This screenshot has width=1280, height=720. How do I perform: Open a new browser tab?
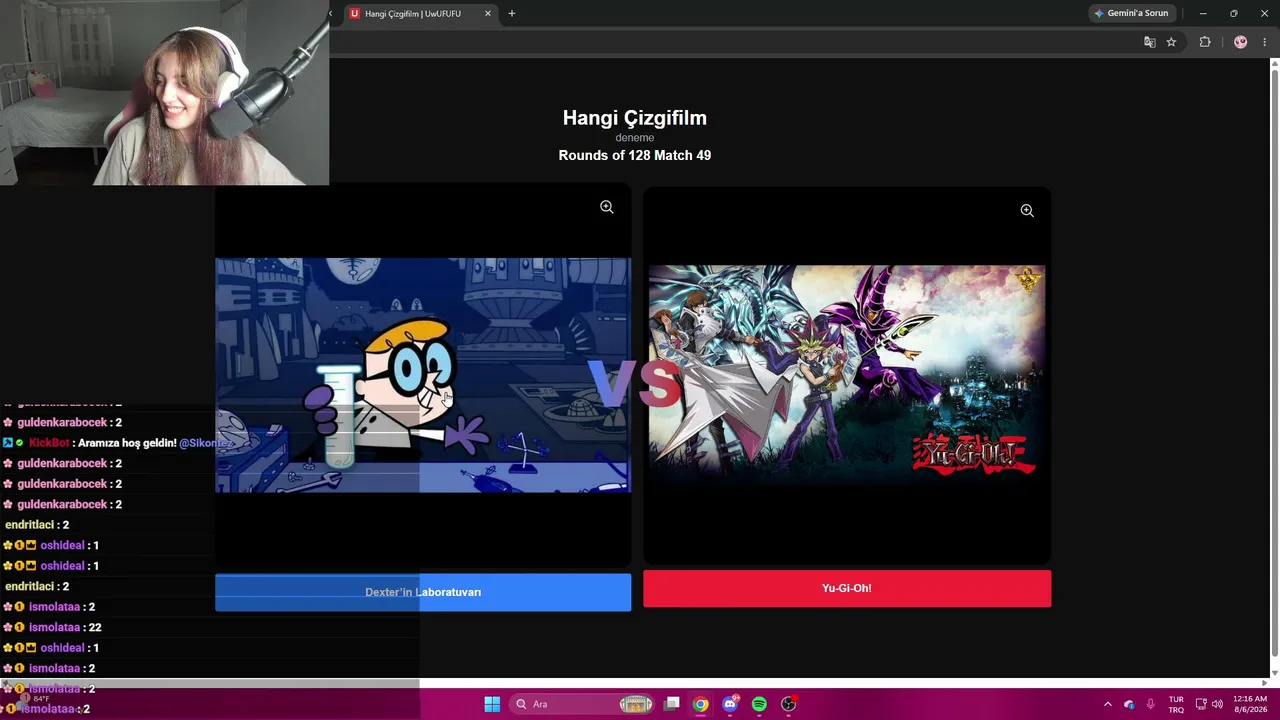pyautogui.click(x=512, y=14)
